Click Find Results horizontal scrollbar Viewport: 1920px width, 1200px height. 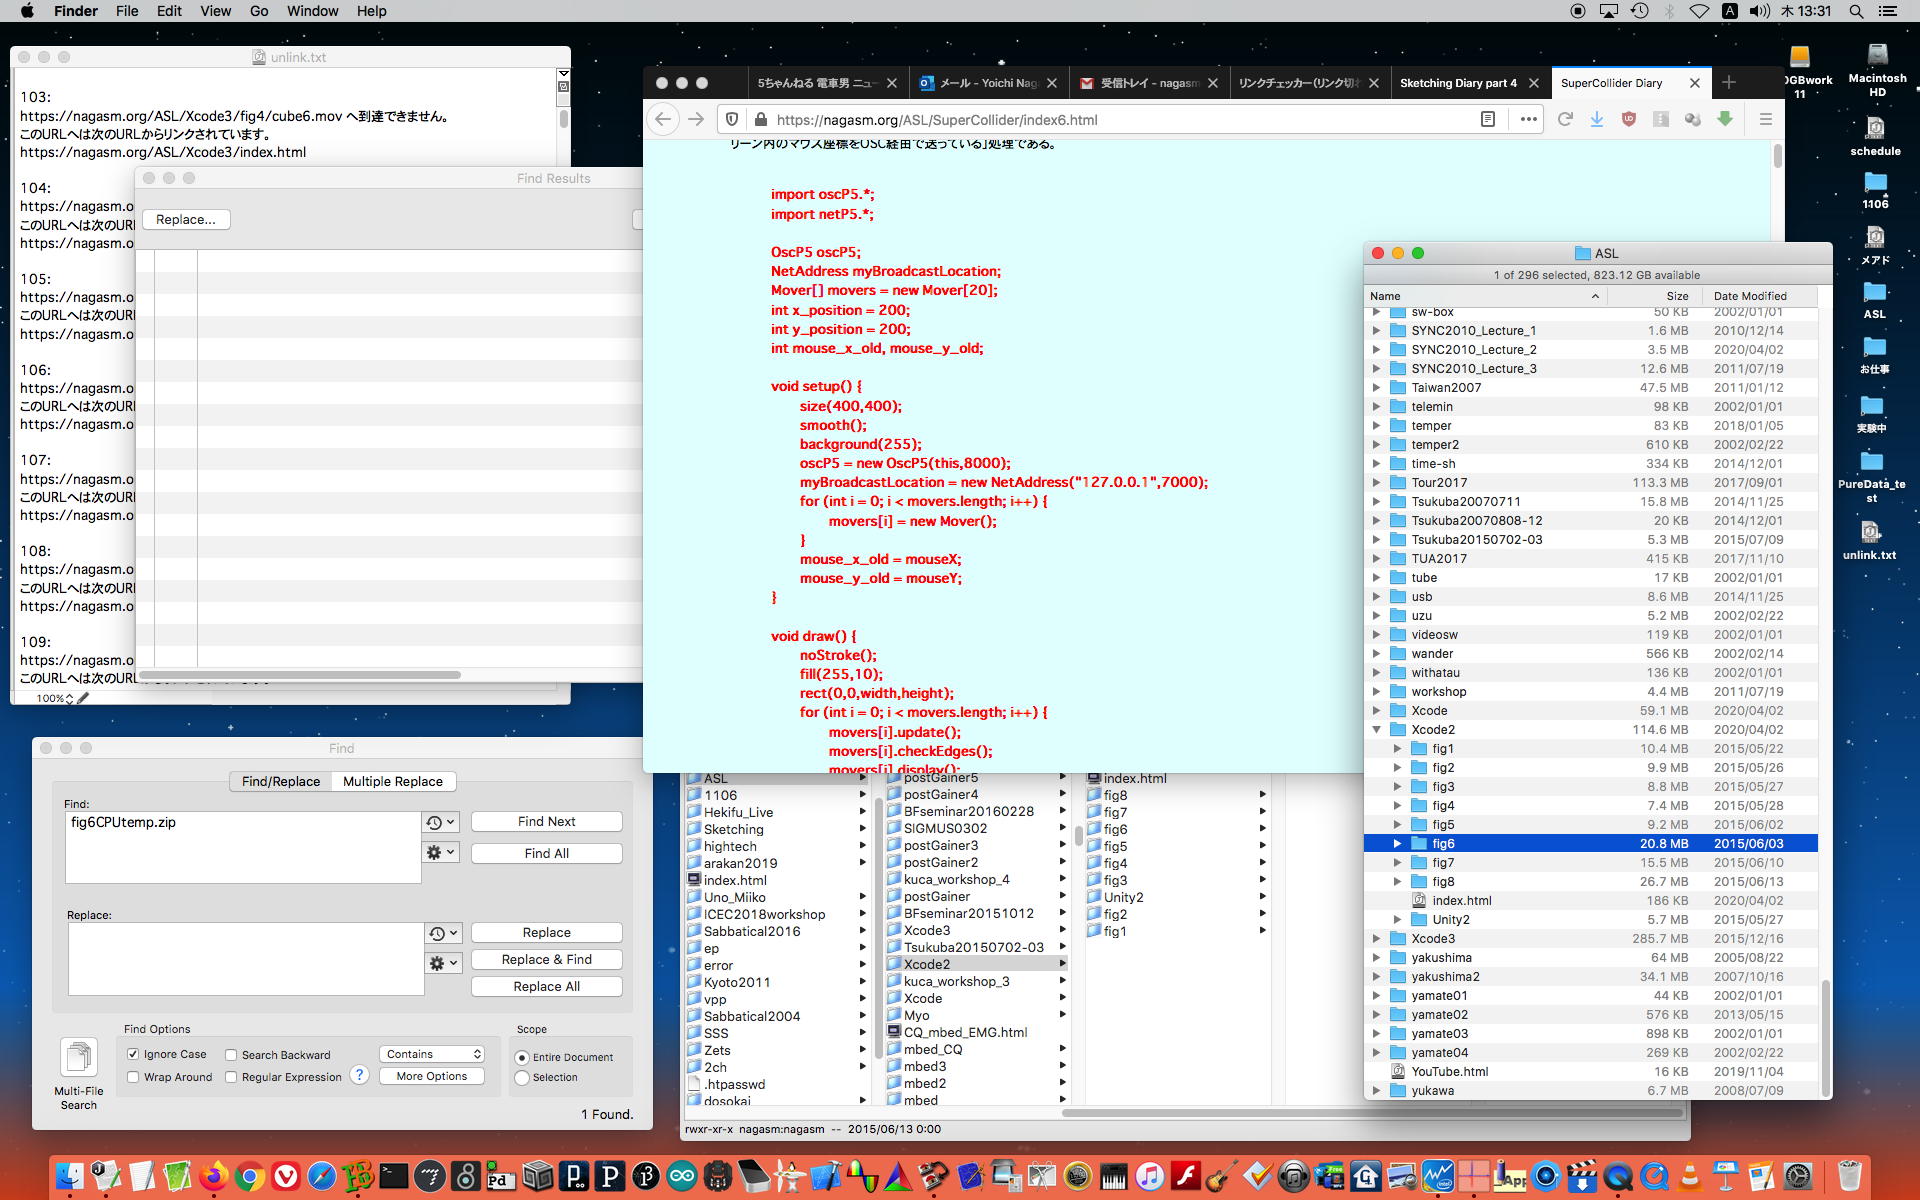point(300,675)
